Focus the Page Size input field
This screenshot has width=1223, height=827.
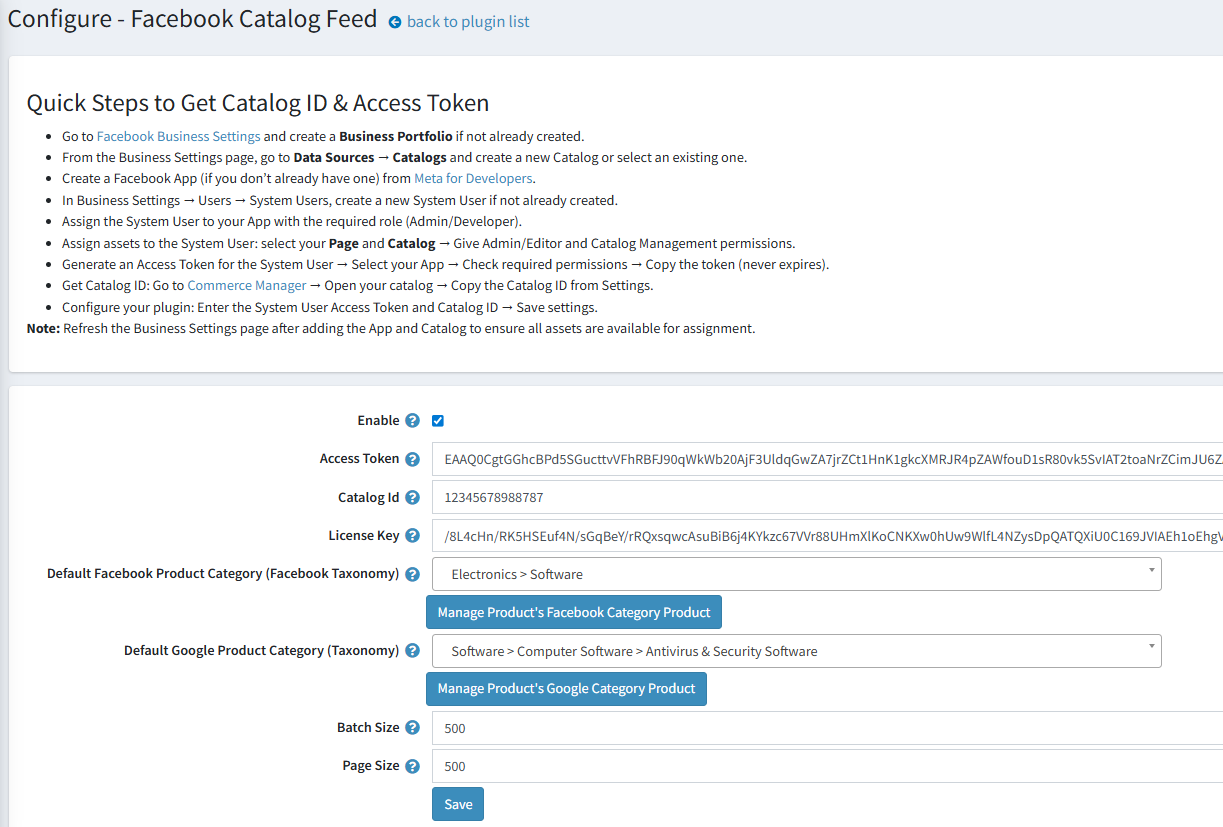(x=827, y=766)
